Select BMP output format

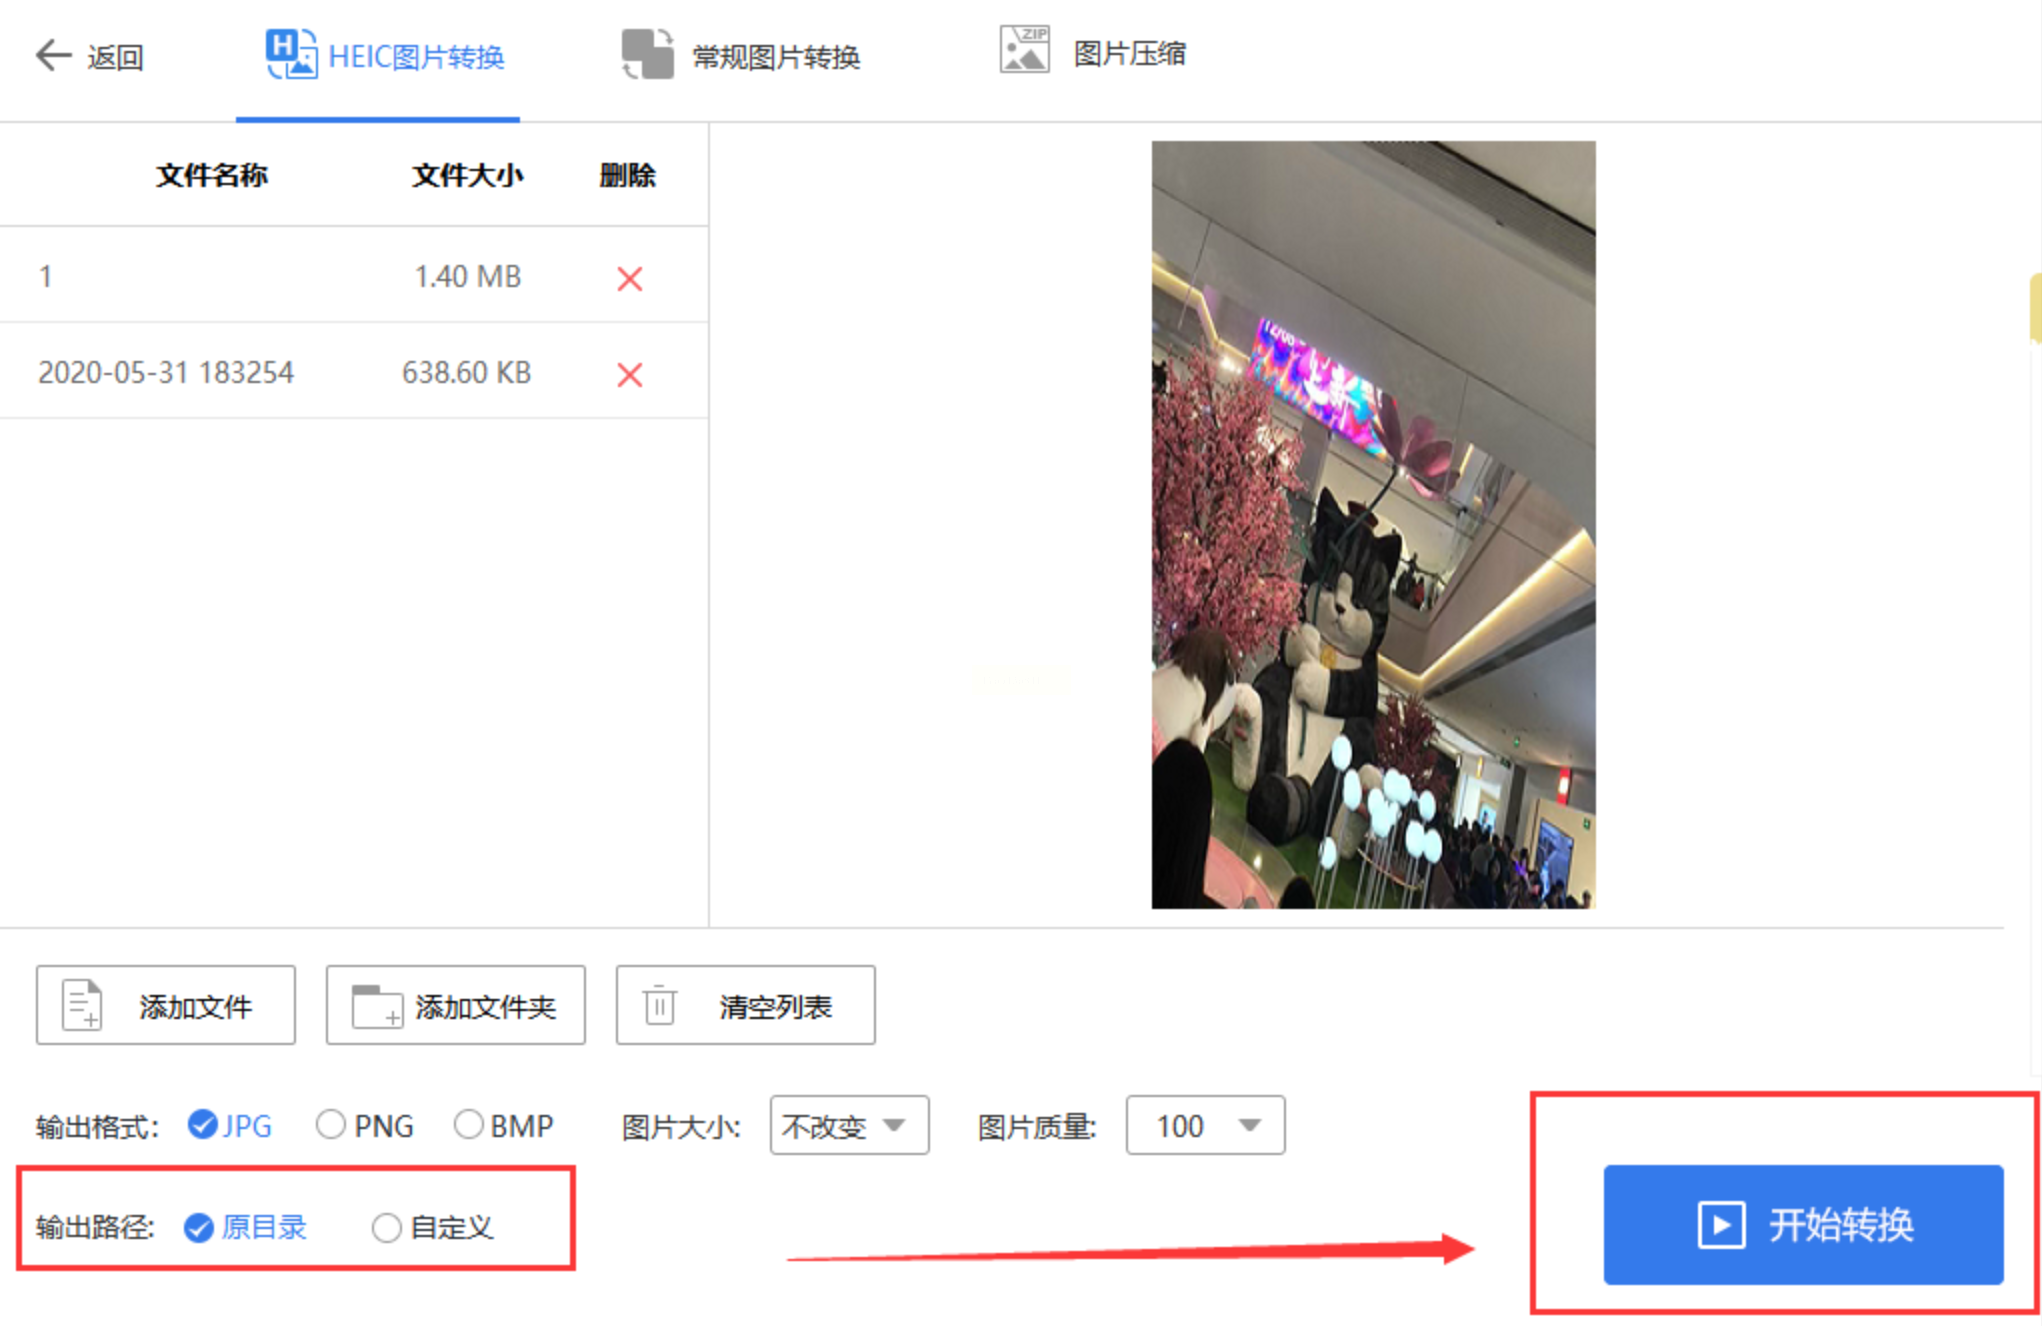tap(468, 1125)
